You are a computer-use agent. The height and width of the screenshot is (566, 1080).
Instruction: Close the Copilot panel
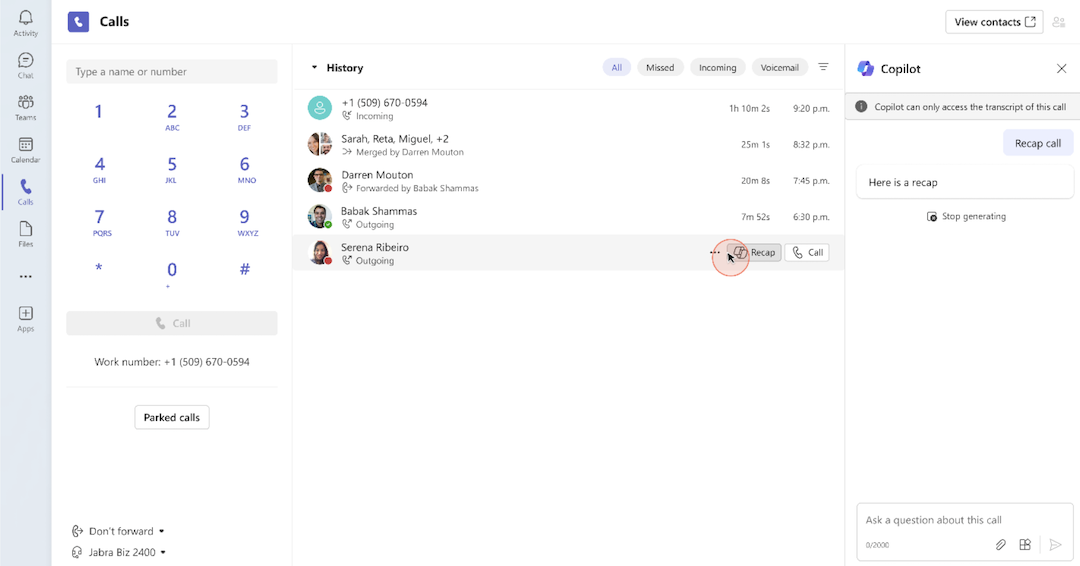coord(1061,68)
